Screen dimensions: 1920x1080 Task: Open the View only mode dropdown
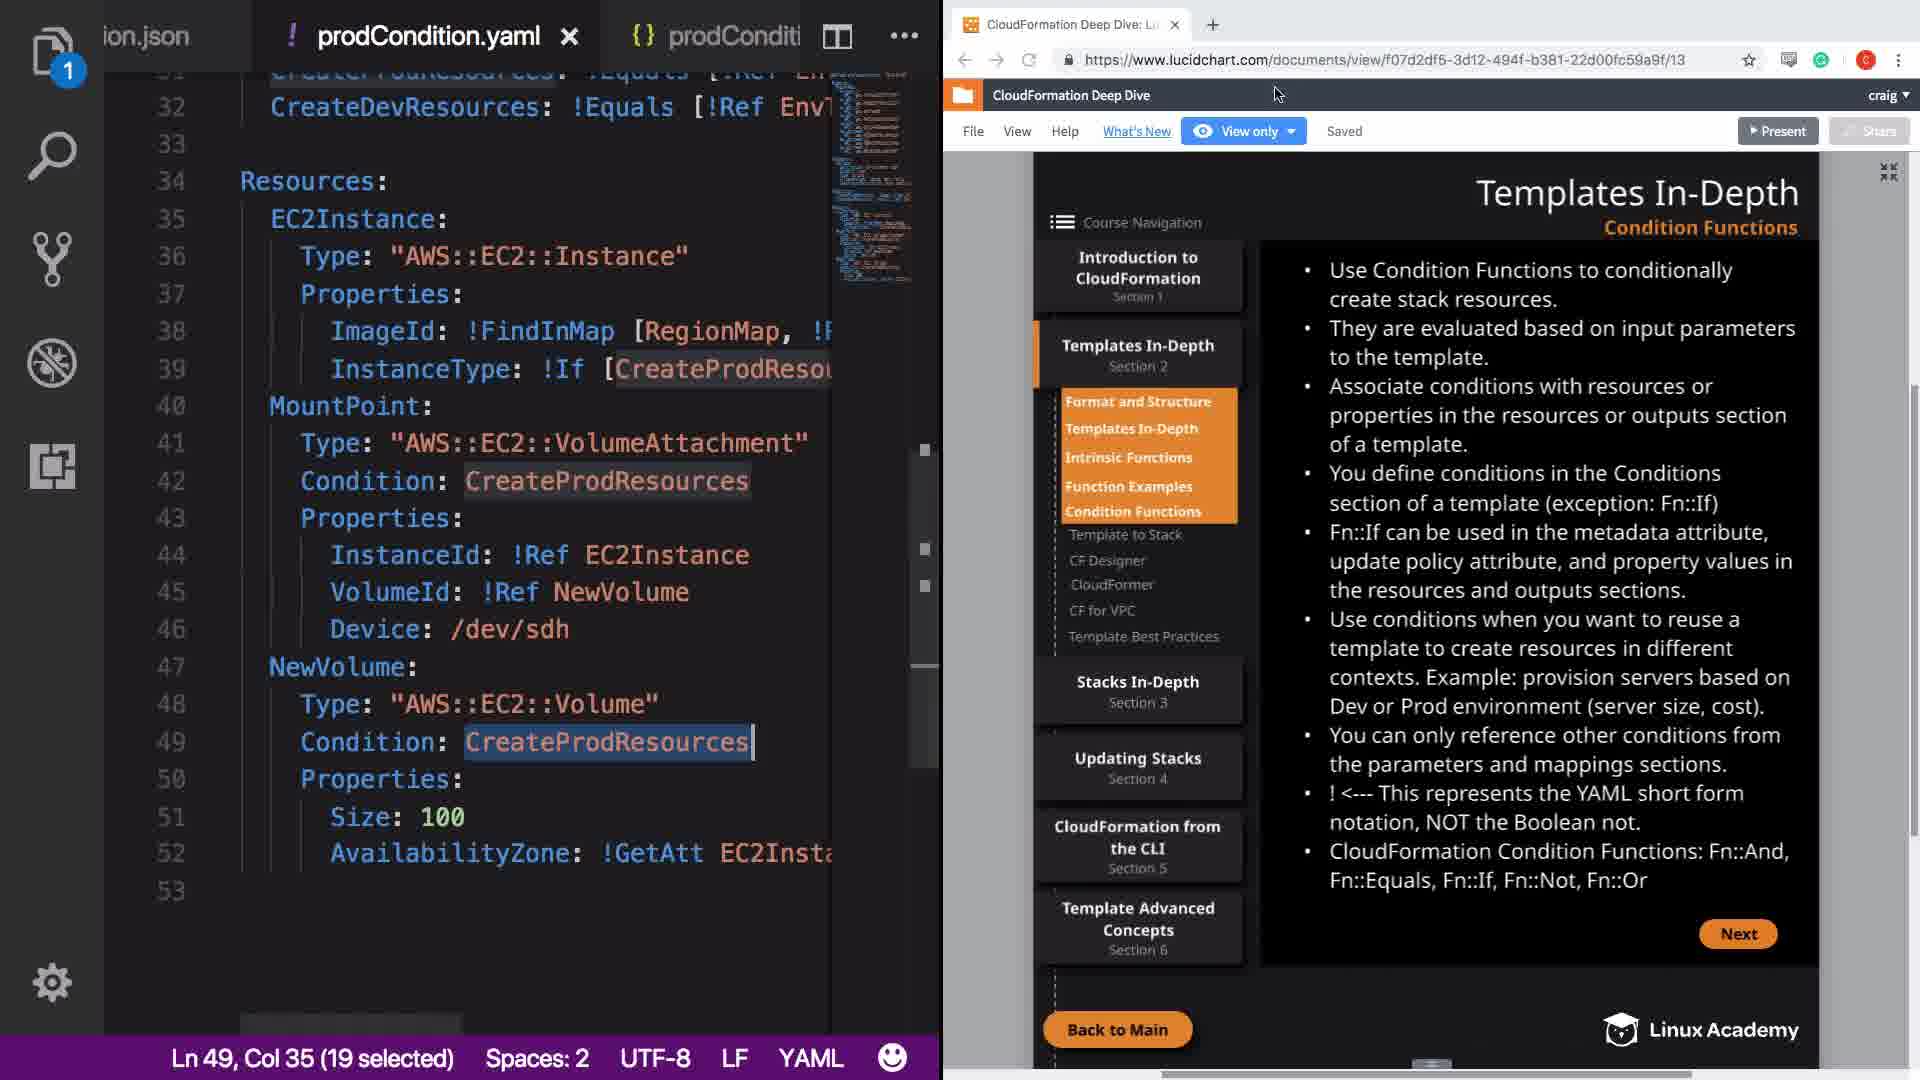(x=1243, y=131)
